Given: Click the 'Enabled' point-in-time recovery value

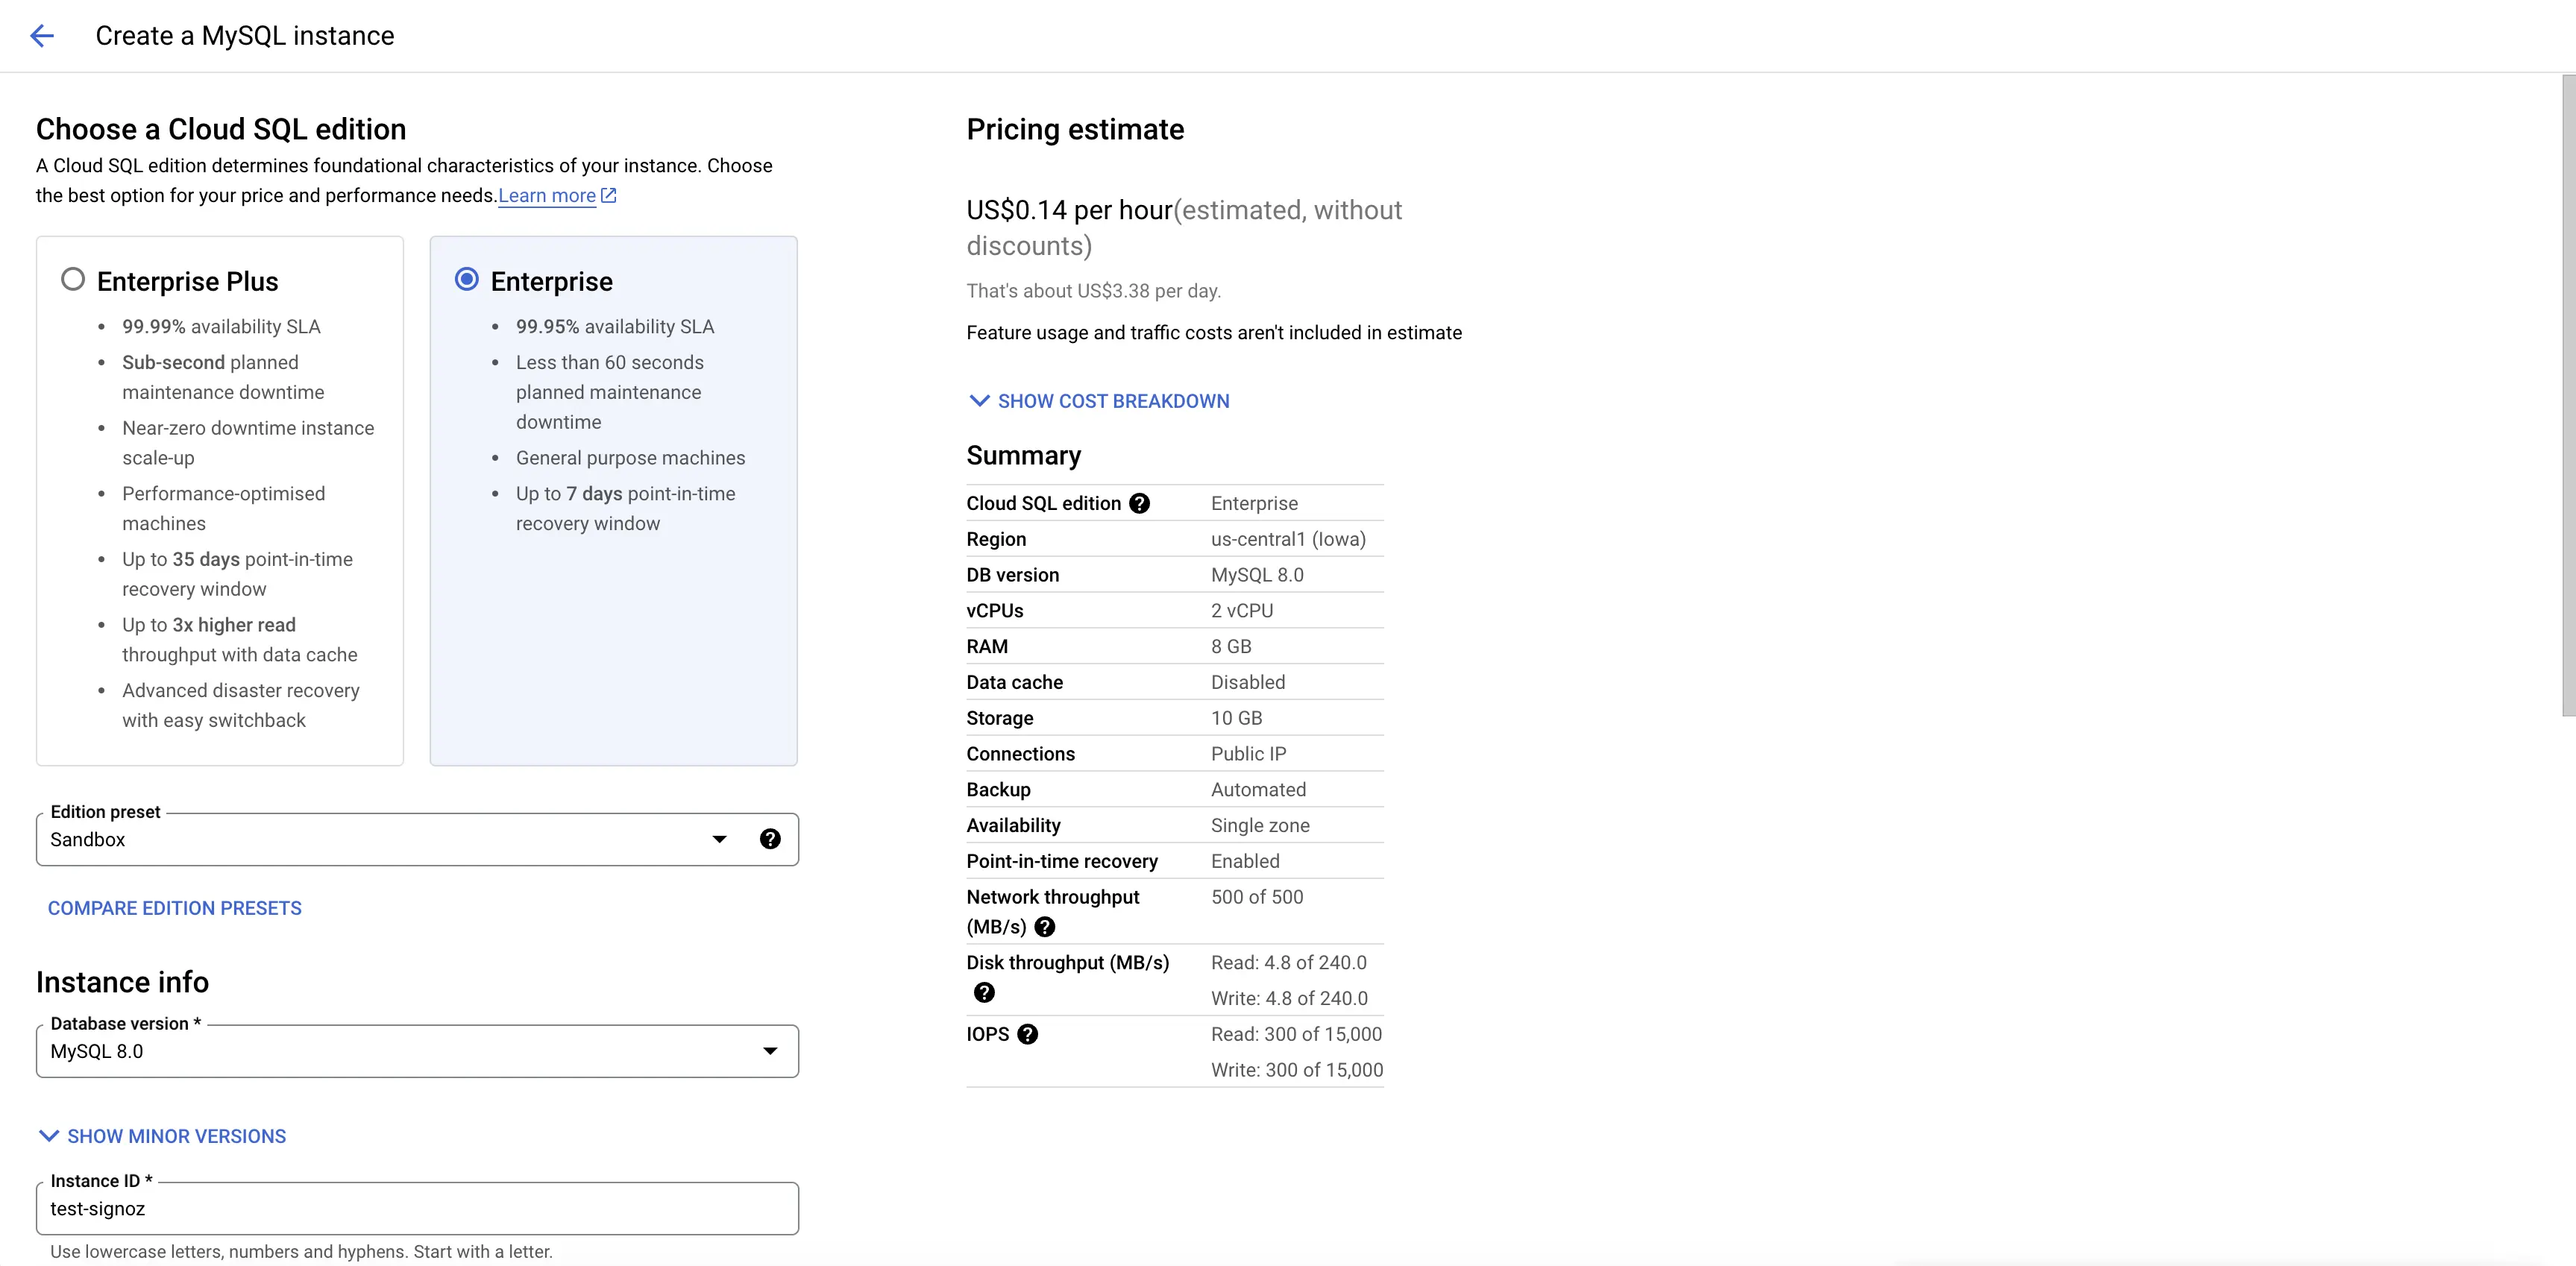Looking at the screenshot, I should click(x=1245, y=861).
